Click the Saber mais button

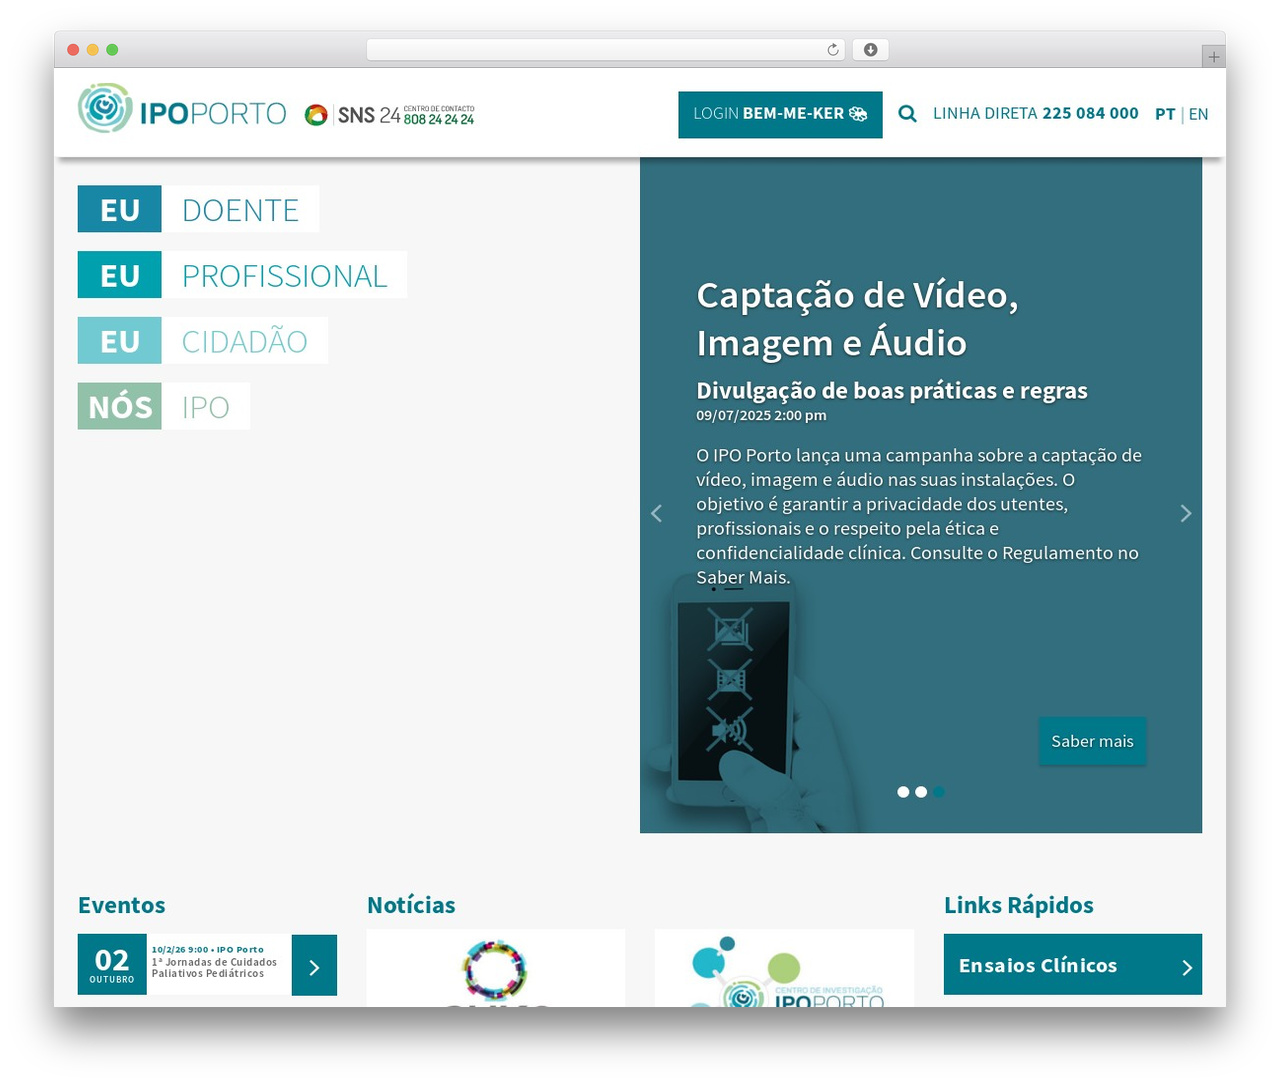[x=1092, y=741]
